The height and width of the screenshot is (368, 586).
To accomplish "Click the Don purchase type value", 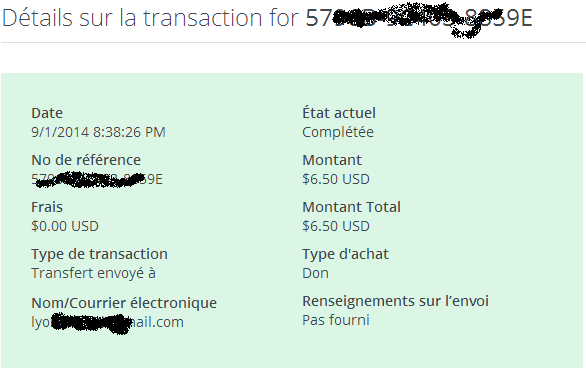I will click(315, 273).
